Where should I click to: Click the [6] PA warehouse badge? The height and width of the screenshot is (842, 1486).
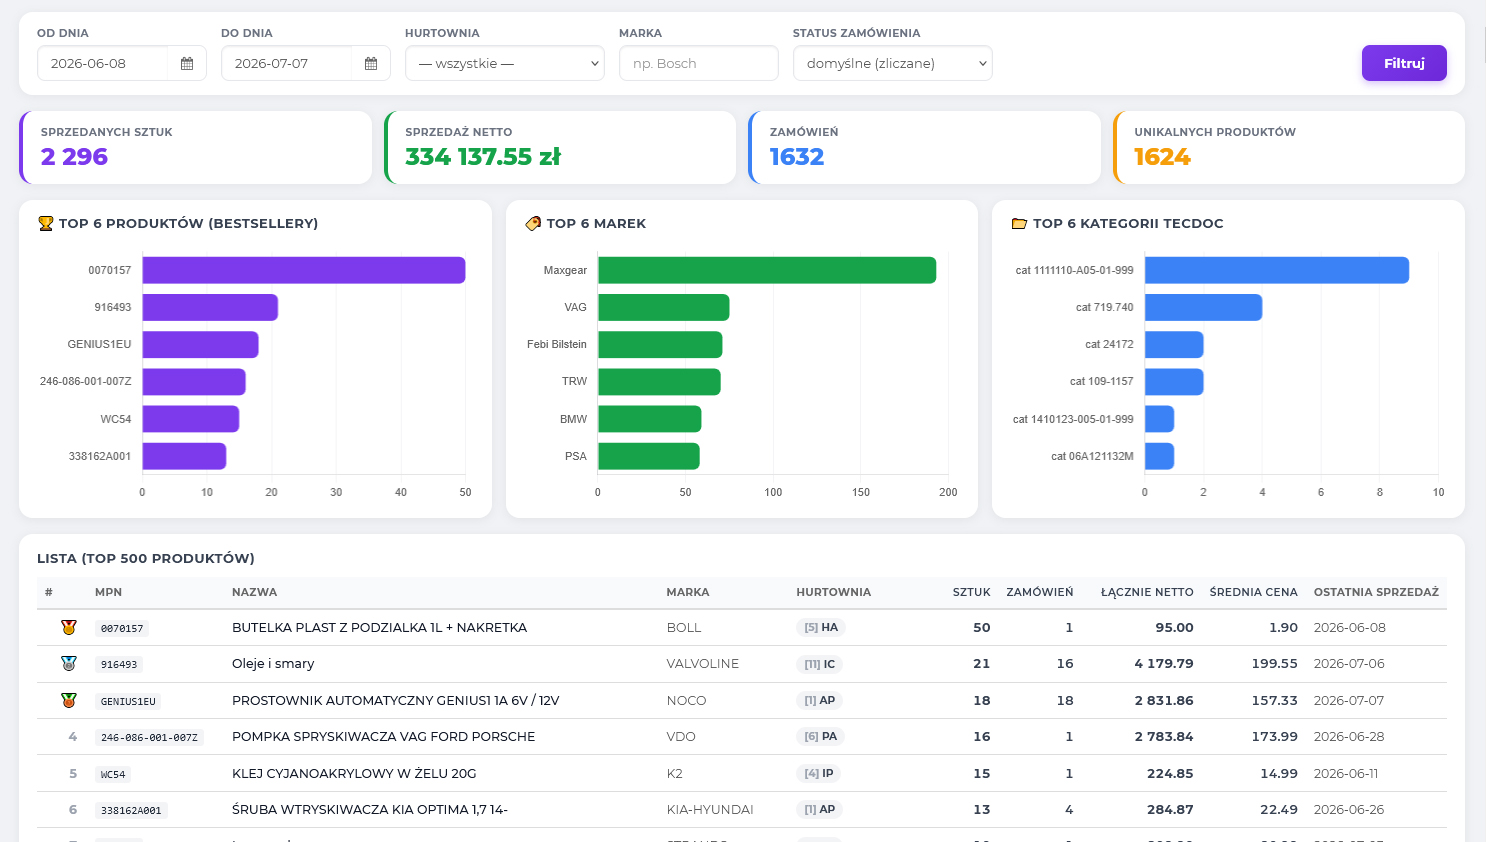click(820, 737)
